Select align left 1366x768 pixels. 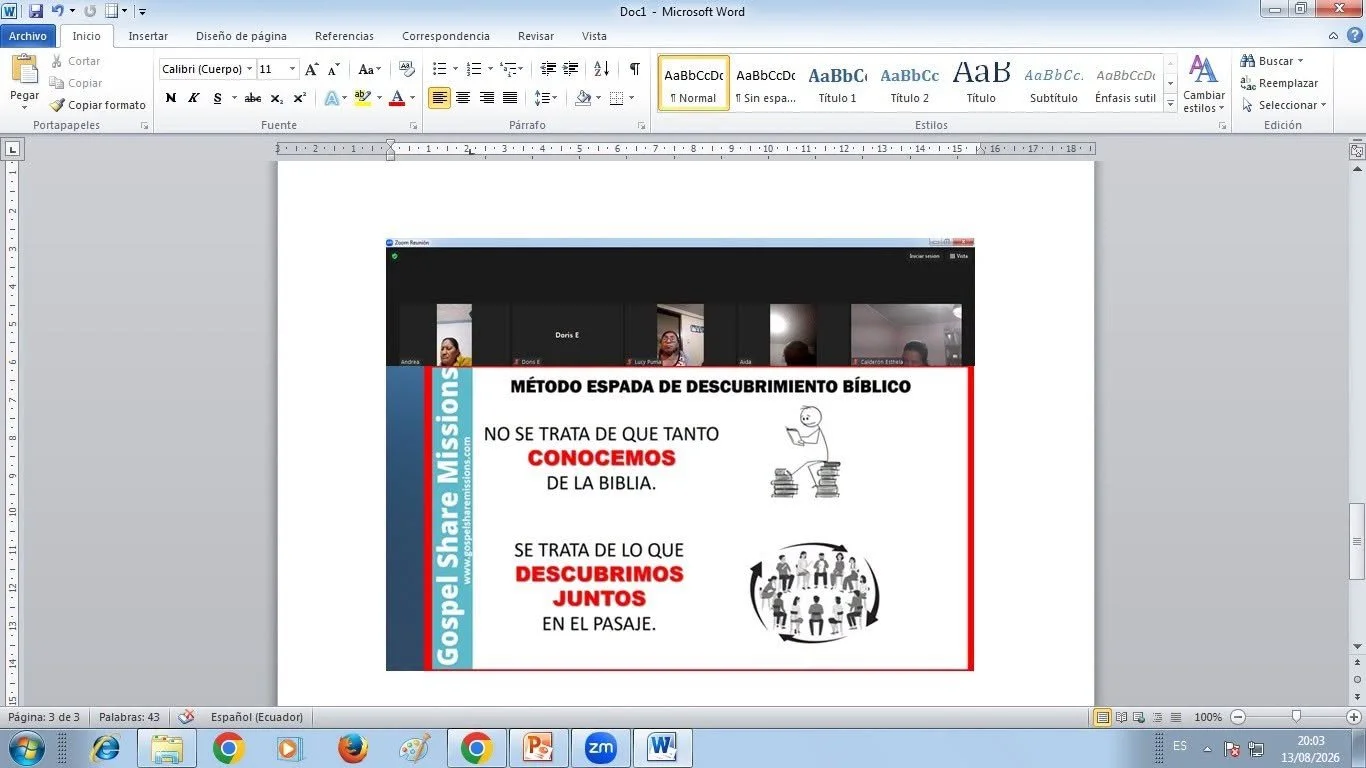(x=439, y=98)
